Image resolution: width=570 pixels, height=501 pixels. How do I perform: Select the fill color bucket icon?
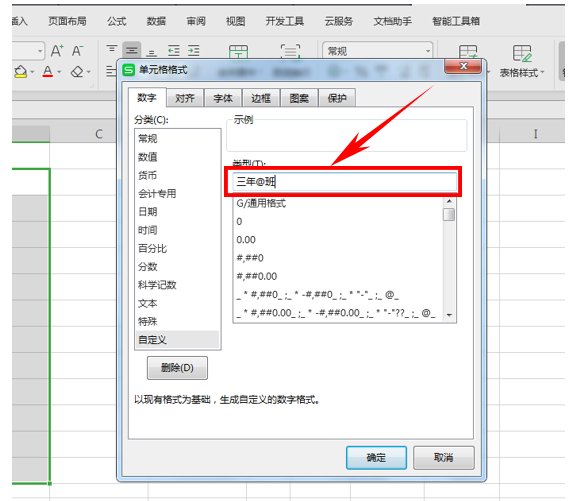(21, 71)
